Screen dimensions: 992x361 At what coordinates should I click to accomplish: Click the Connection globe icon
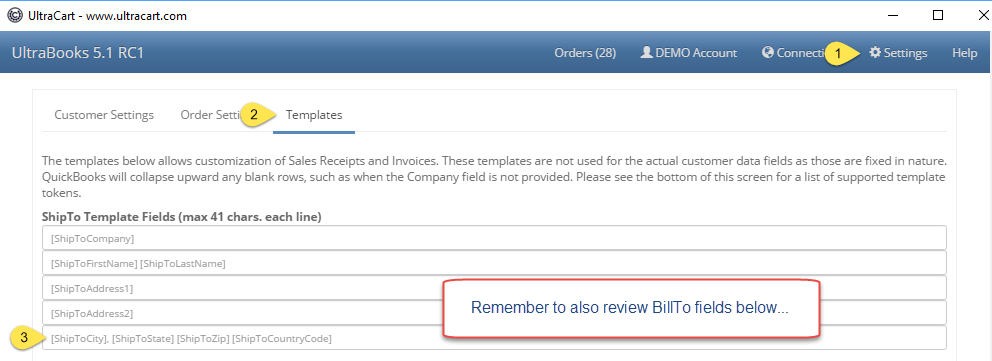click(x=768, y=52)
